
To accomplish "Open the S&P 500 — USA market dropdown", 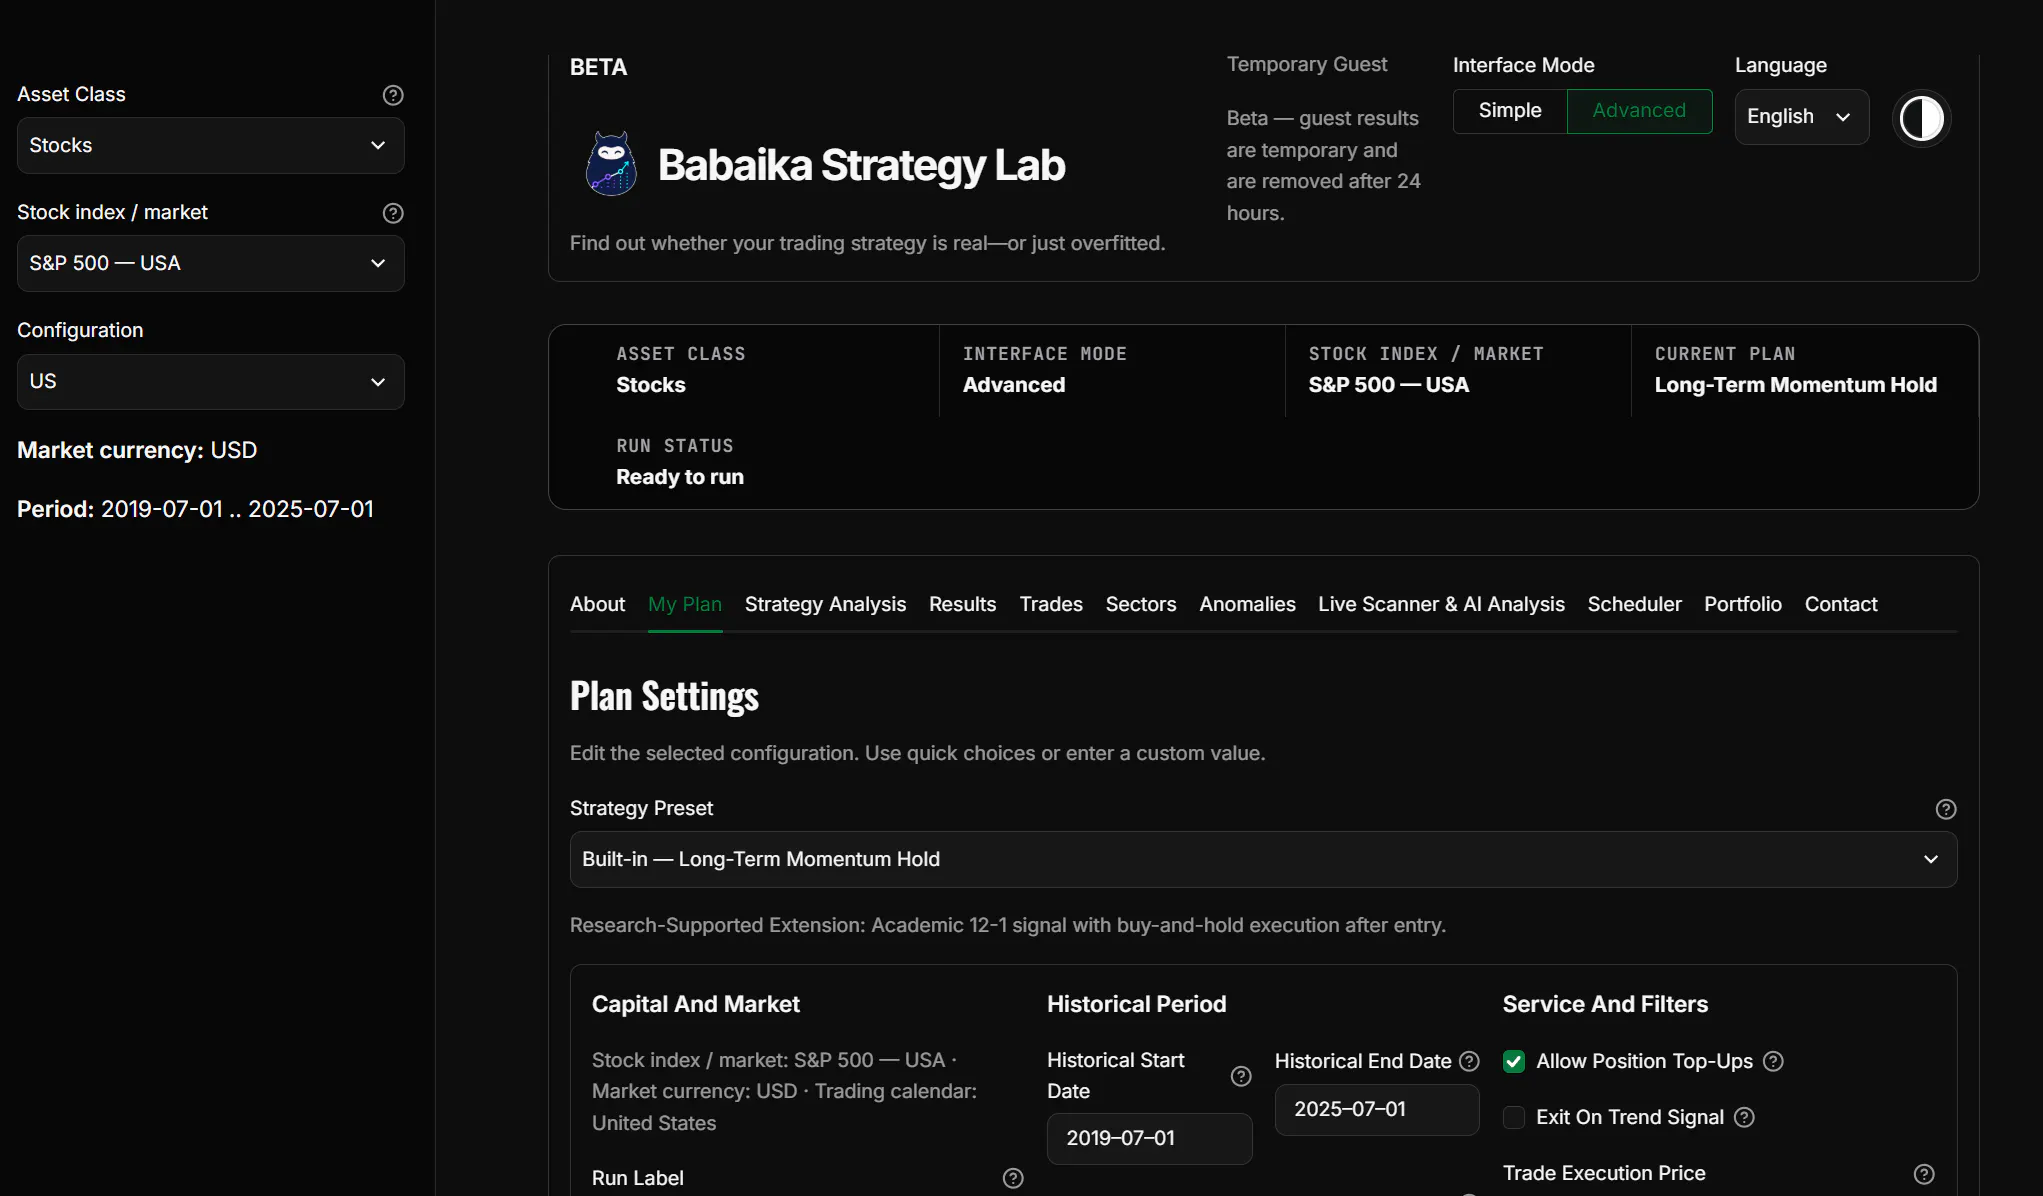I will [211, 264].
